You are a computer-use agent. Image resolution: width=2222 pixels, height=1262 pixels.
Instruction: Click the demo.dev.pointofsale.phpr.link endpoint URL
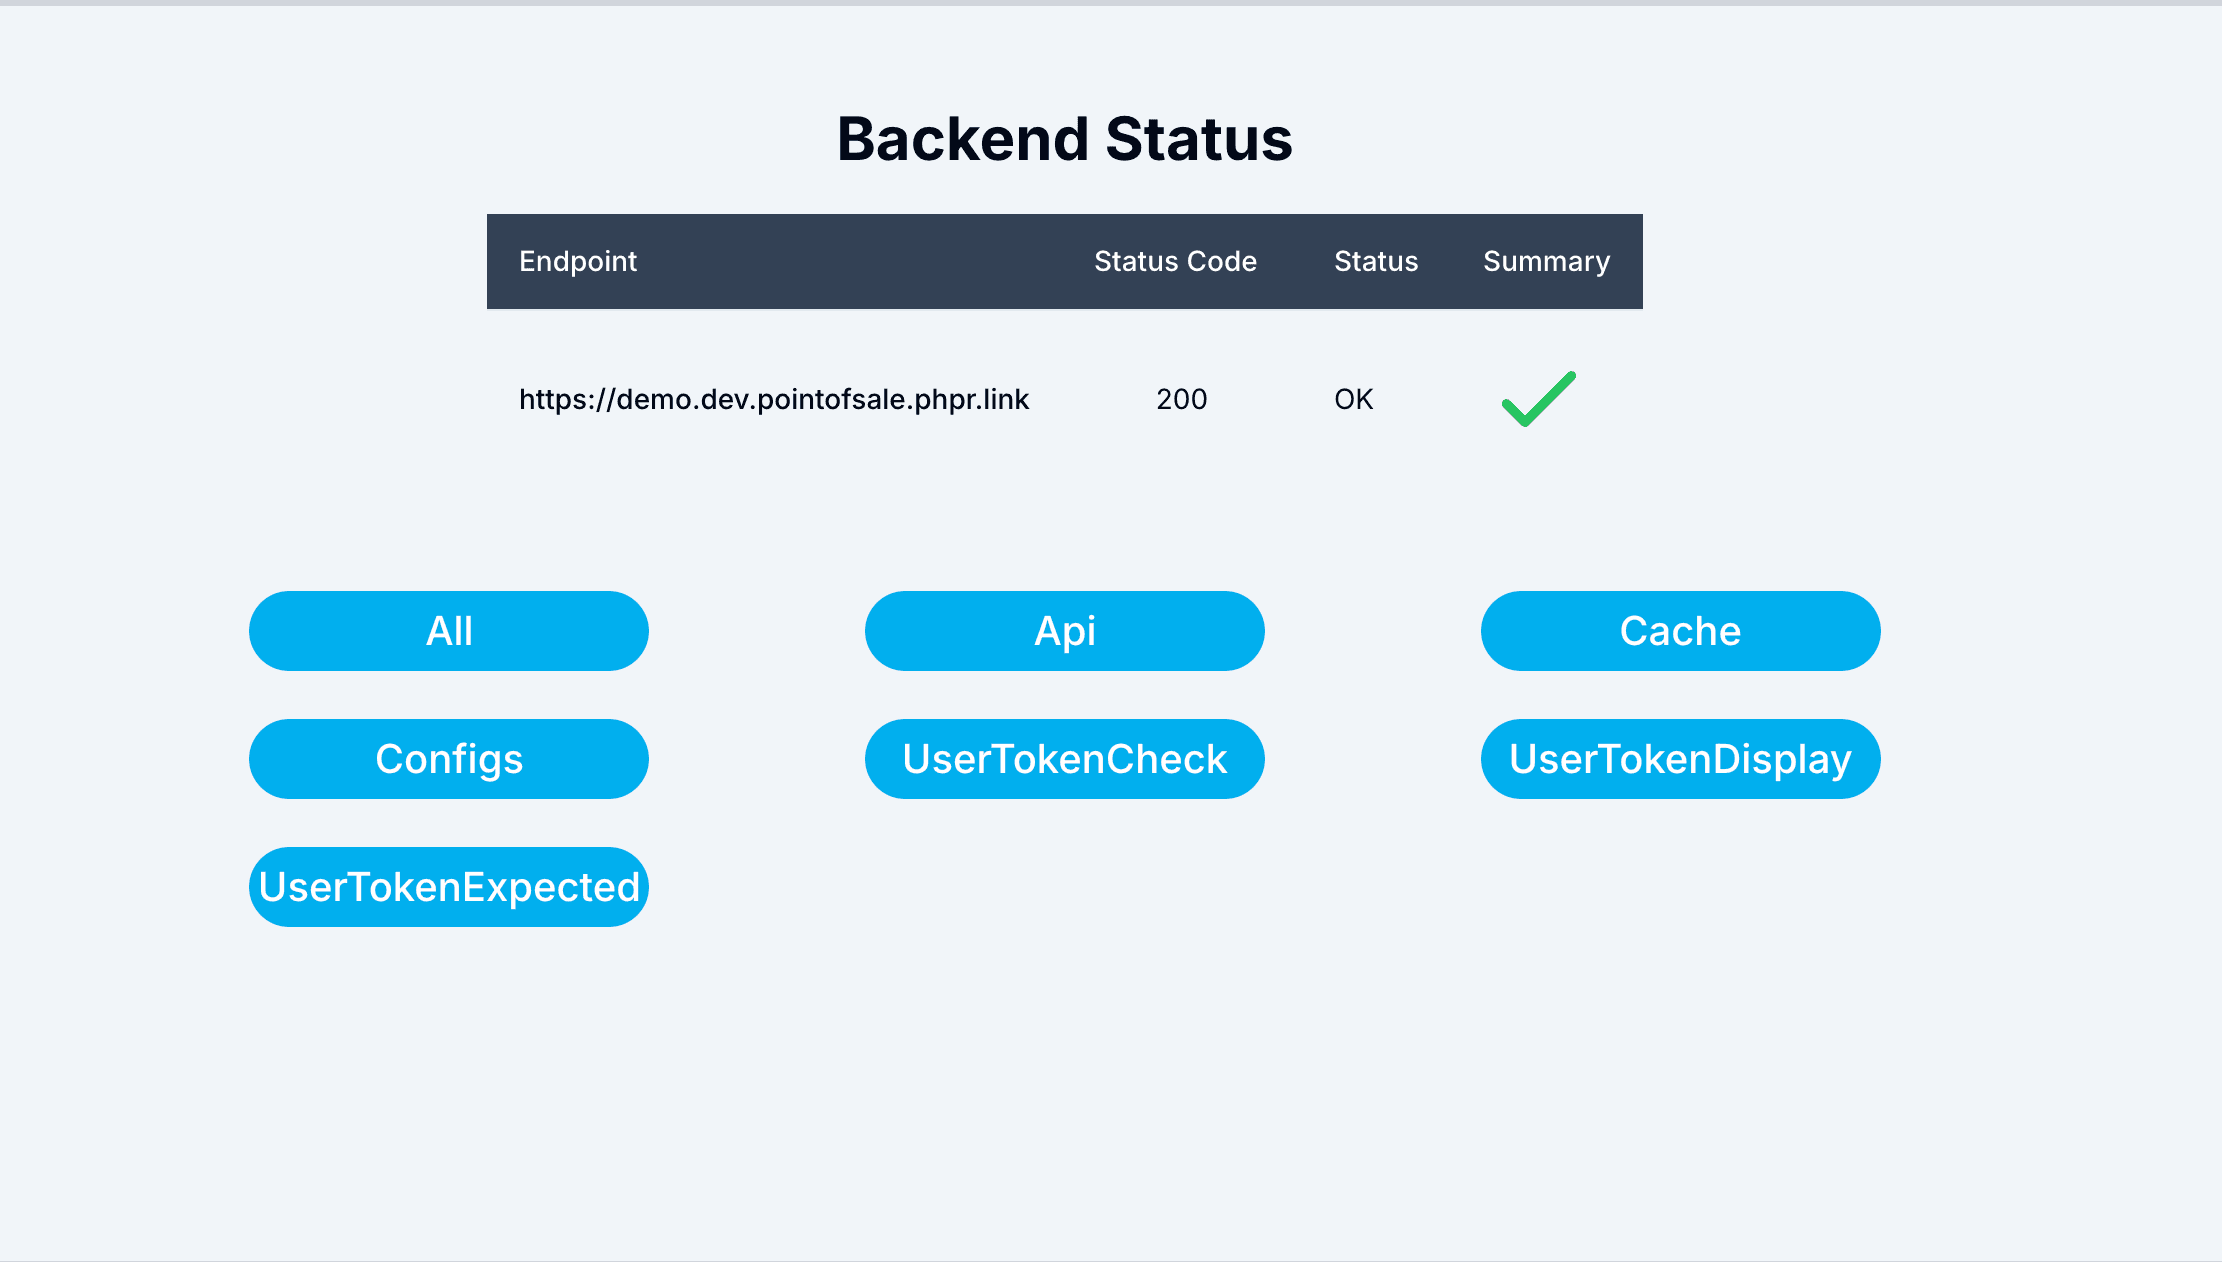pyautogui.click(x=773, y=399)
